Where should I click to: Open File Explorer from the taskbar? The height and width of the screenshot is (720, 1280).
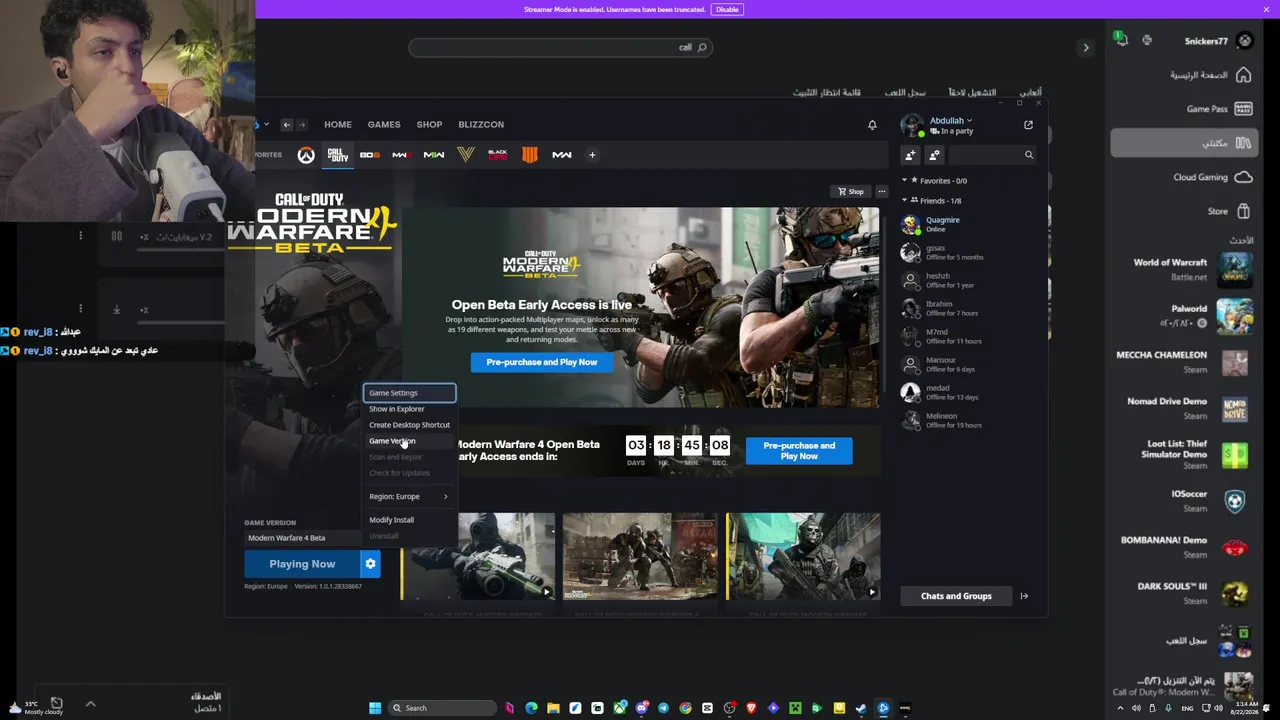pyautogui.click(x=553, y=708)
